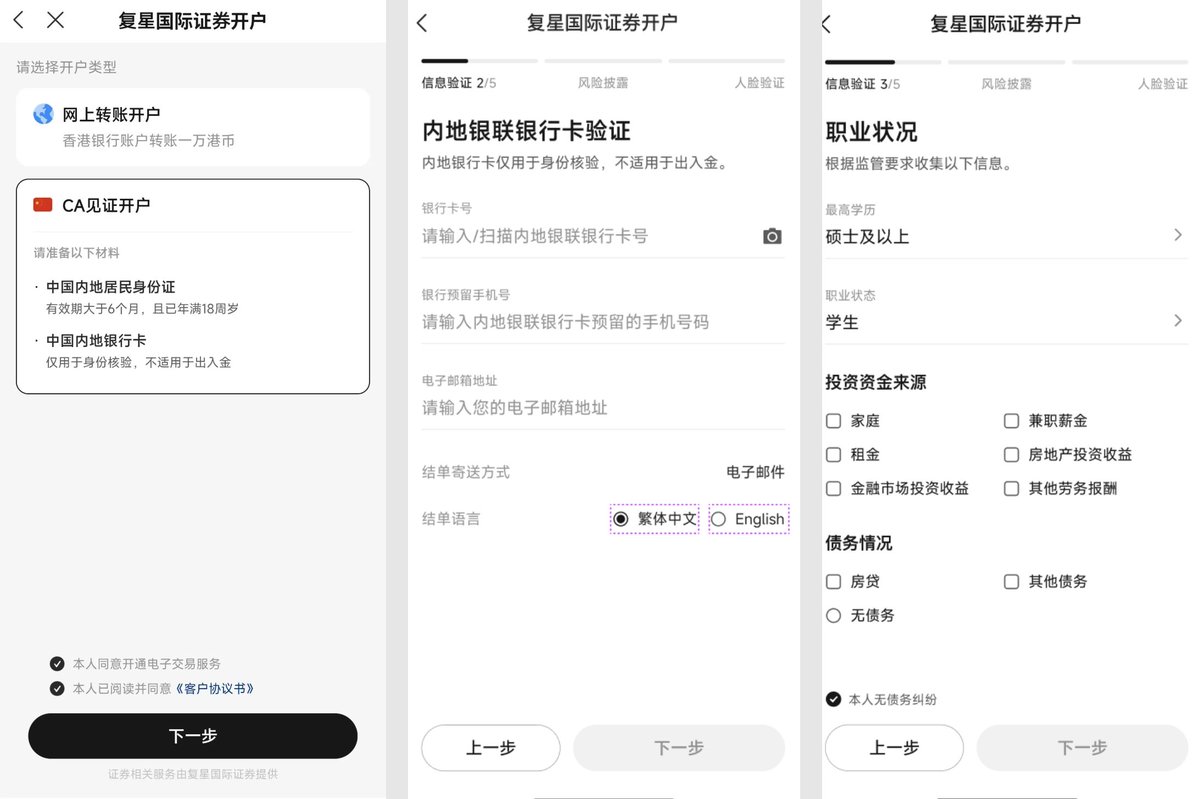Viewport: 1200px width, 799px height.
Task: Tap the black 下一步 button on first screen
Action: [193, 736]
